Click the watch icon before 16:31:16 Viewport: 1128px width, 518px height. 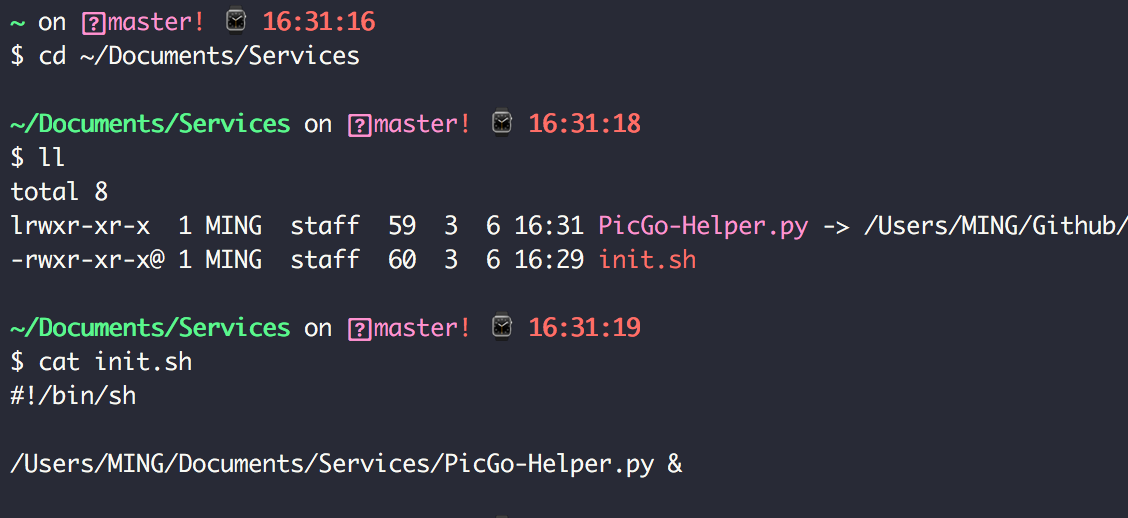click(236, 21)
